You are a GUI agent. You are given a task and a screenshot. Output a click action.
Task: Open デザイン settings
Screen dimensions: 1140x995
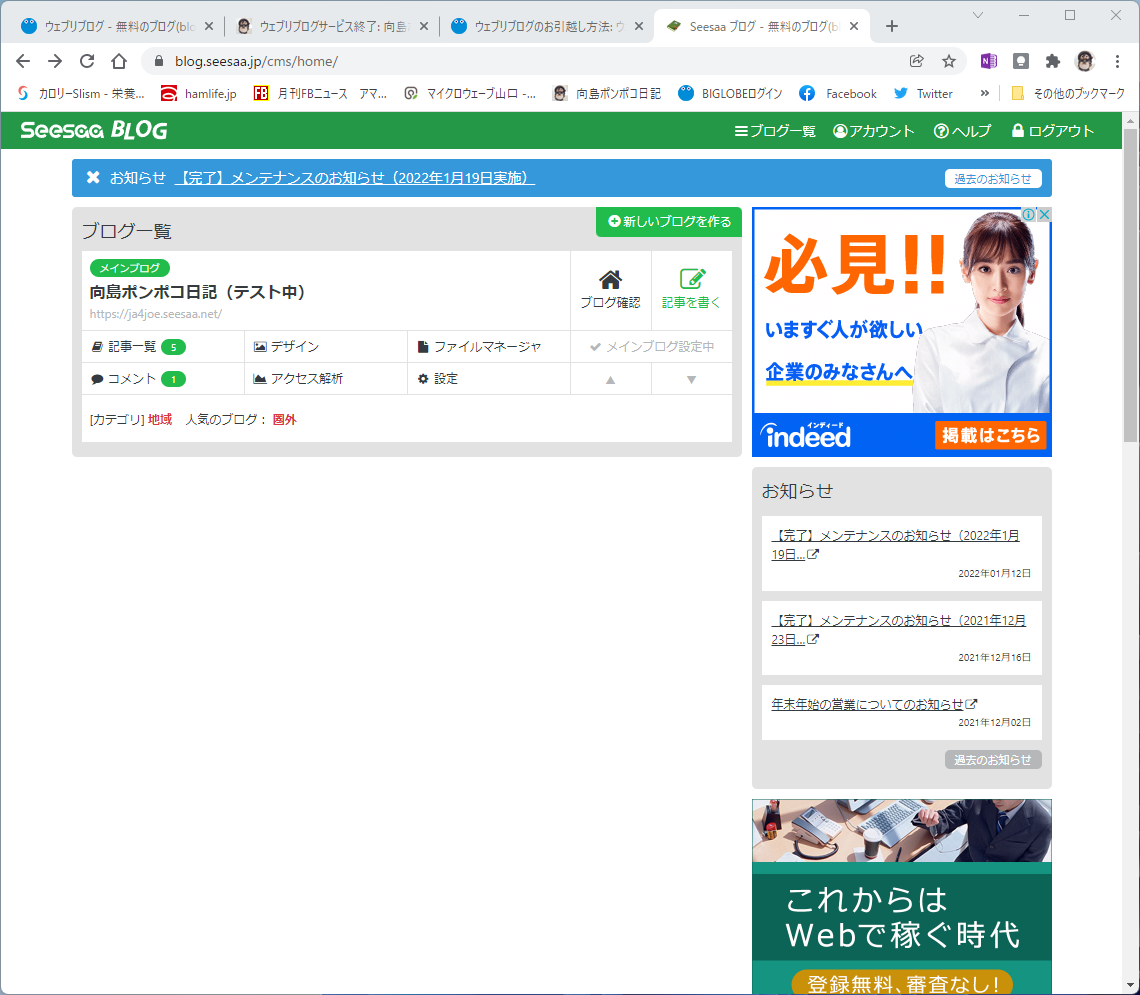286,347
